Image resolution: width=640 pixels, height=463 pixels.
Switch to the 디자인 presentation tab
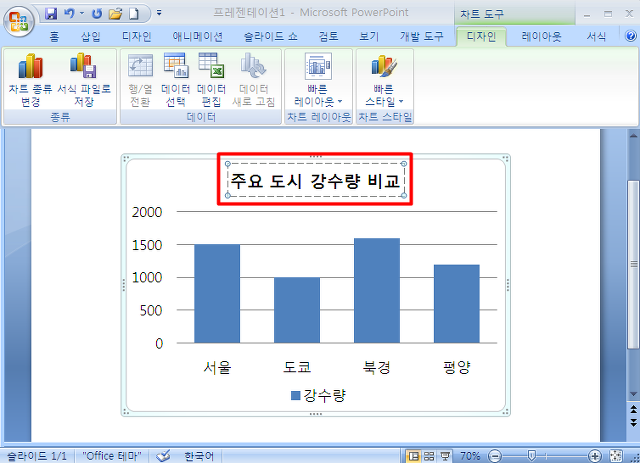137,37
